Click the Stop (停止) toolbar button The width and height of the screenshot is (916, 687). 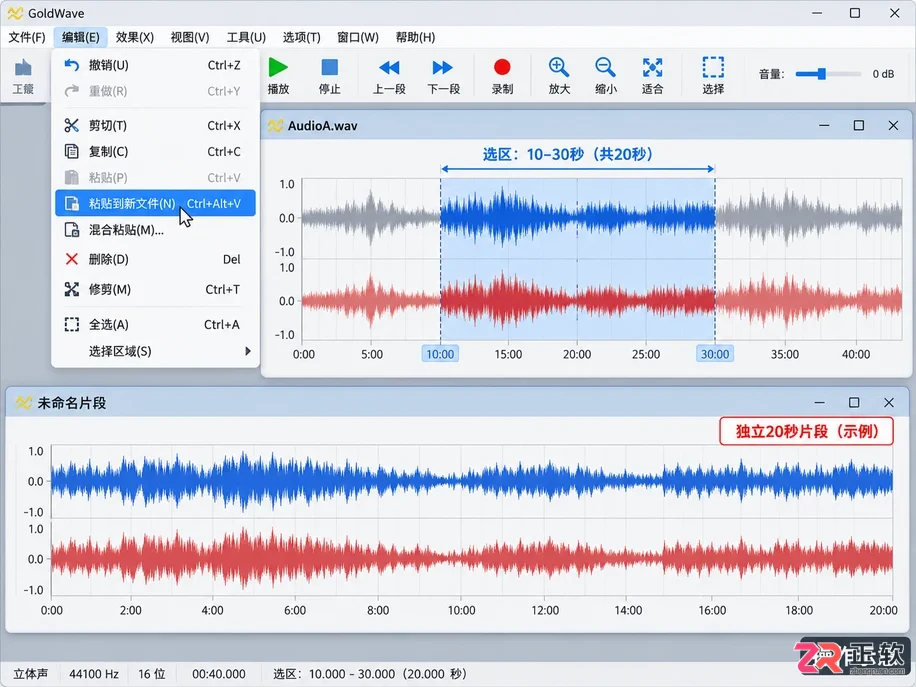pos(329,75)
